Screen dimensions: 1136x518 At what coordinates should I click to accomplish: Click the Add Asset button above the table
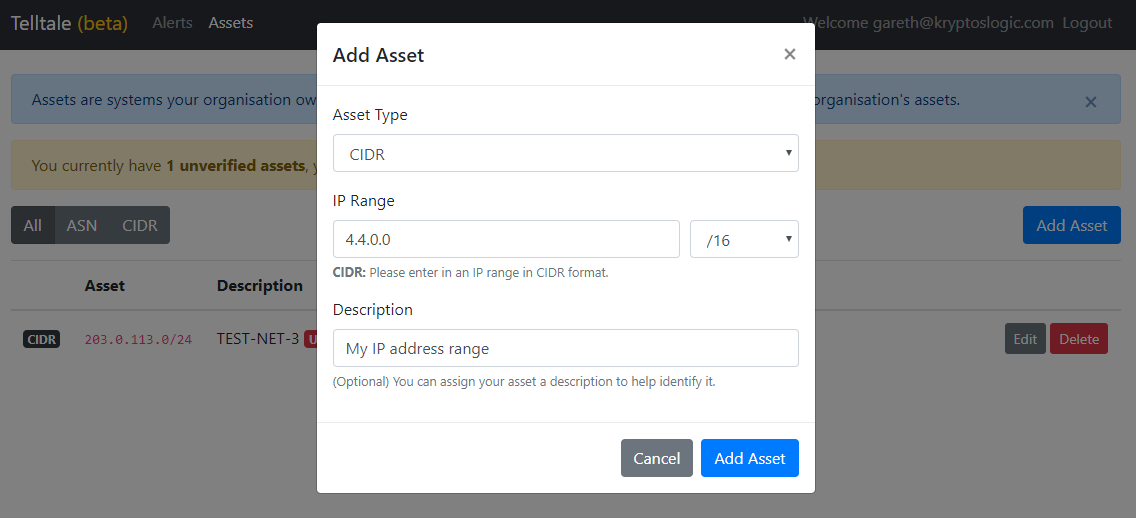click(1072, 225)
